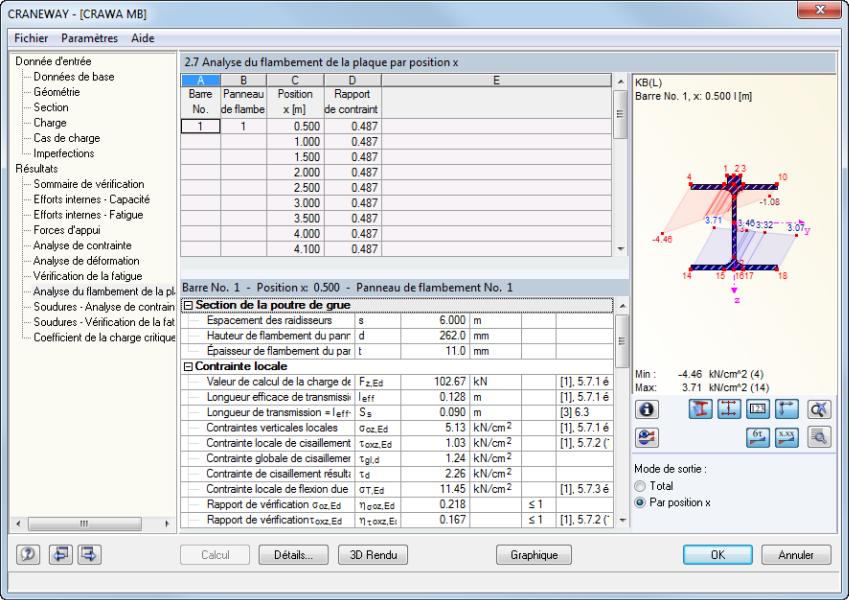Viewport: 849px width, 600px height.
Task: Click column header D (Rapport)
Action: 352,81
